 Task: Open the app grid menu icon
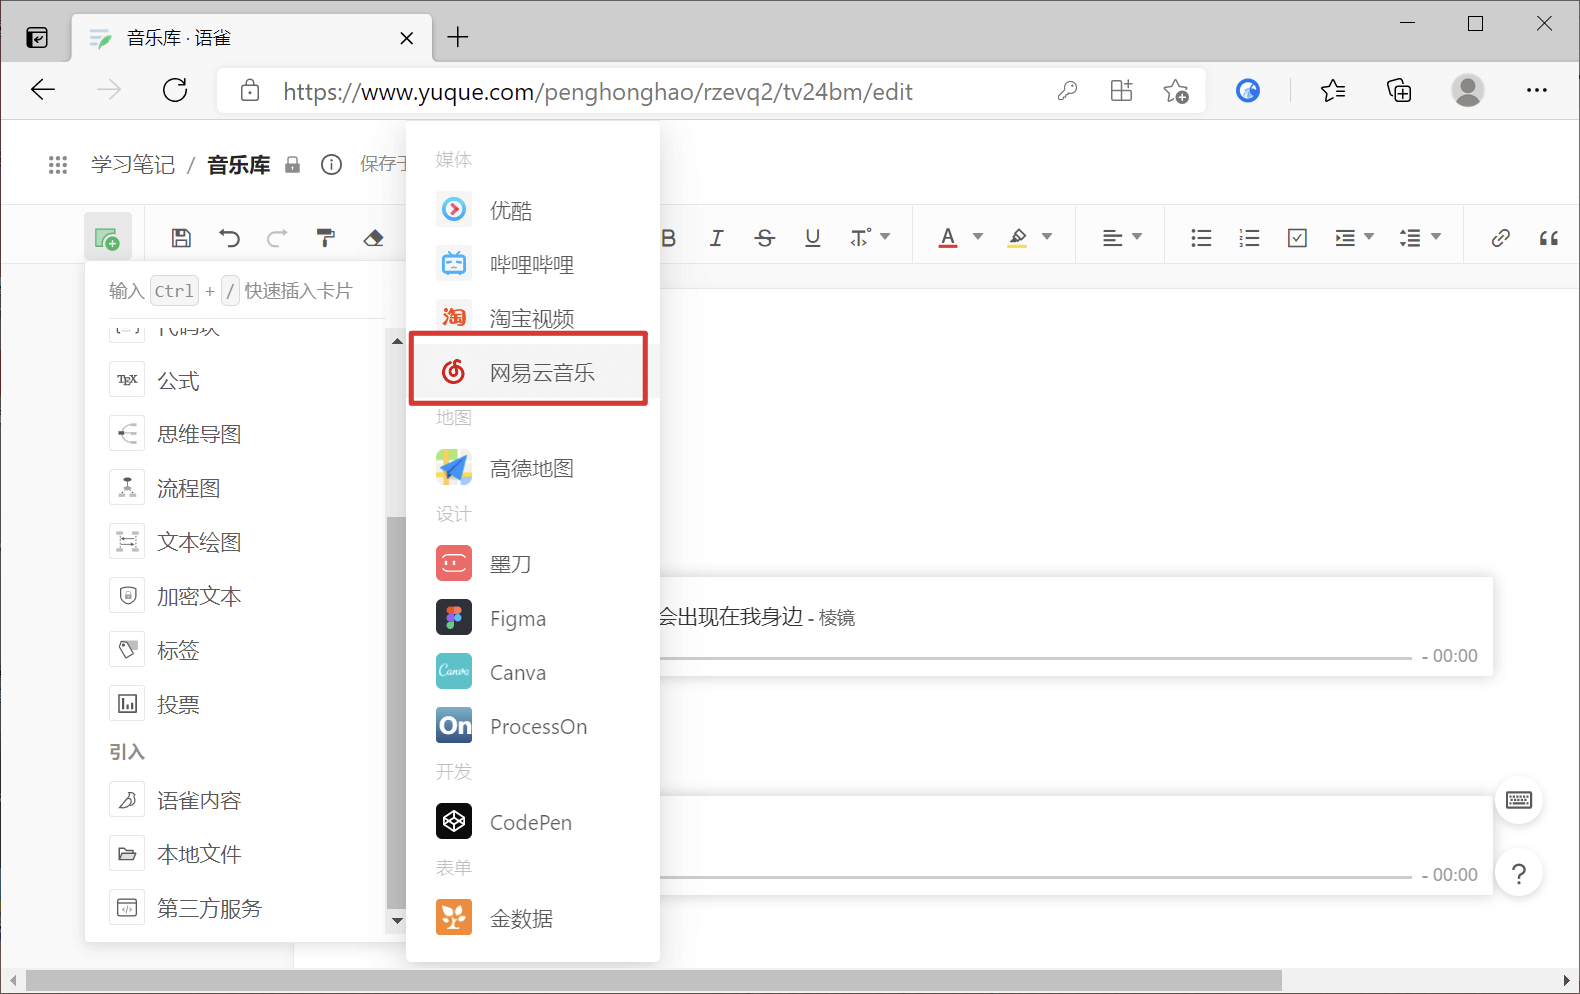58,165
